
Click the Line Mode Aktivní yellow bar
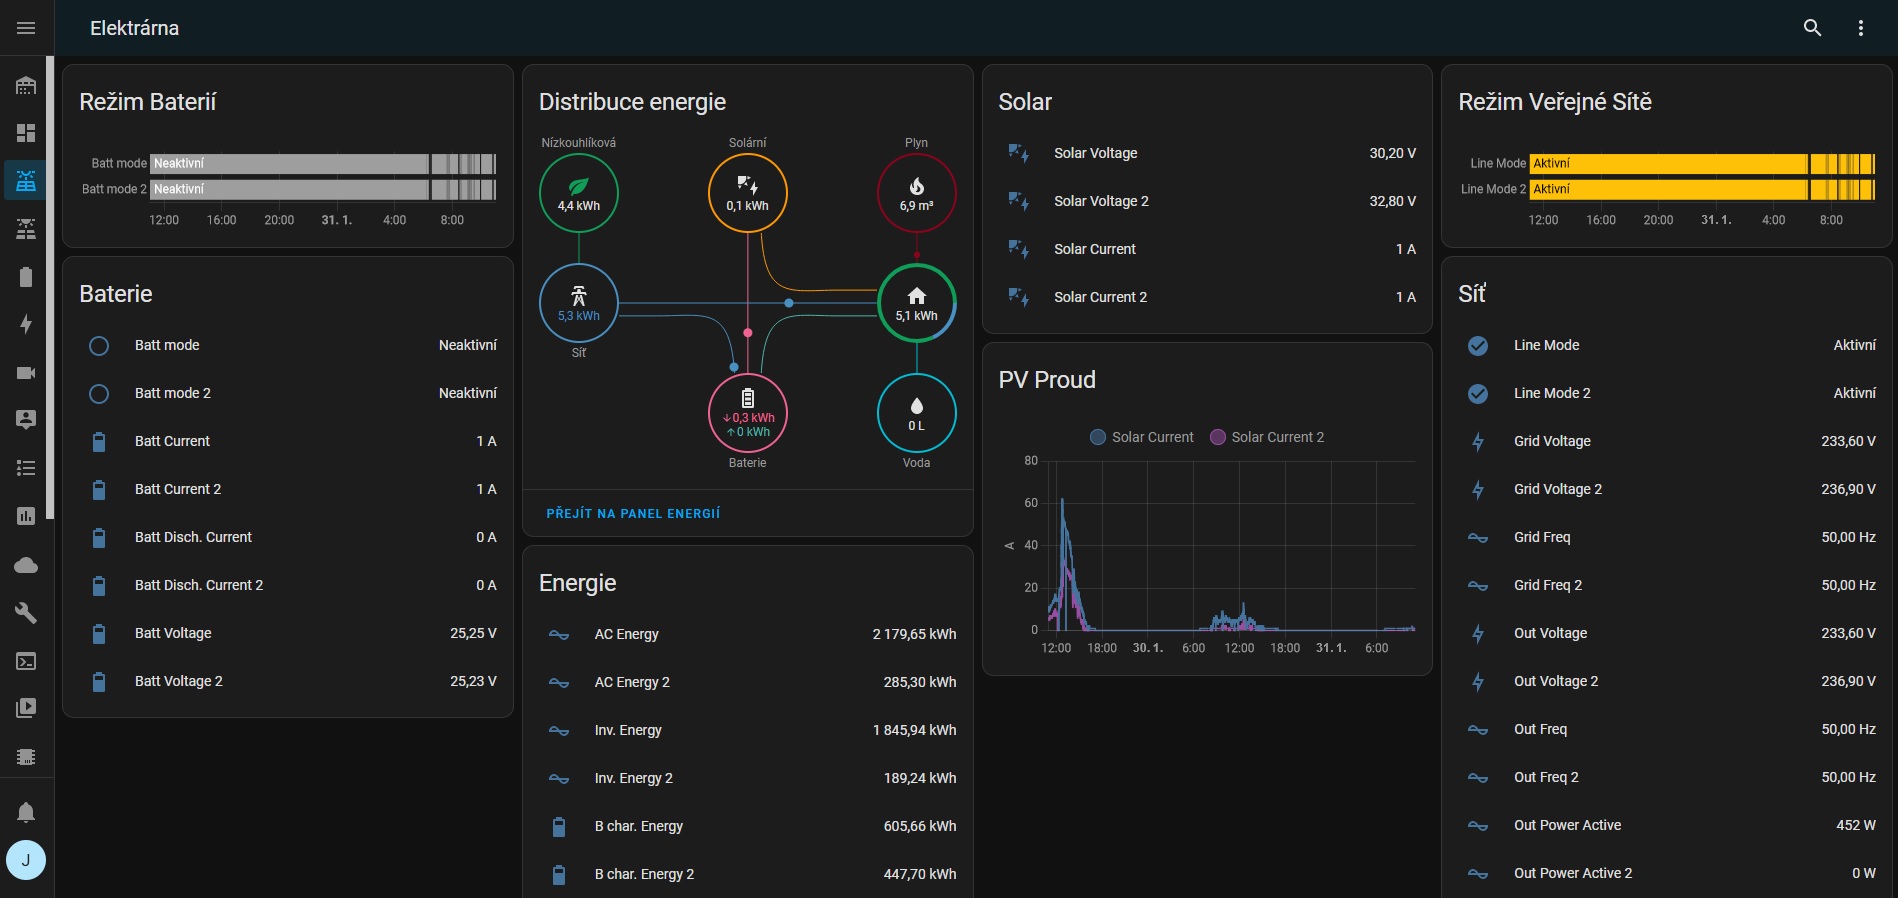click(x=1702, y=163)
